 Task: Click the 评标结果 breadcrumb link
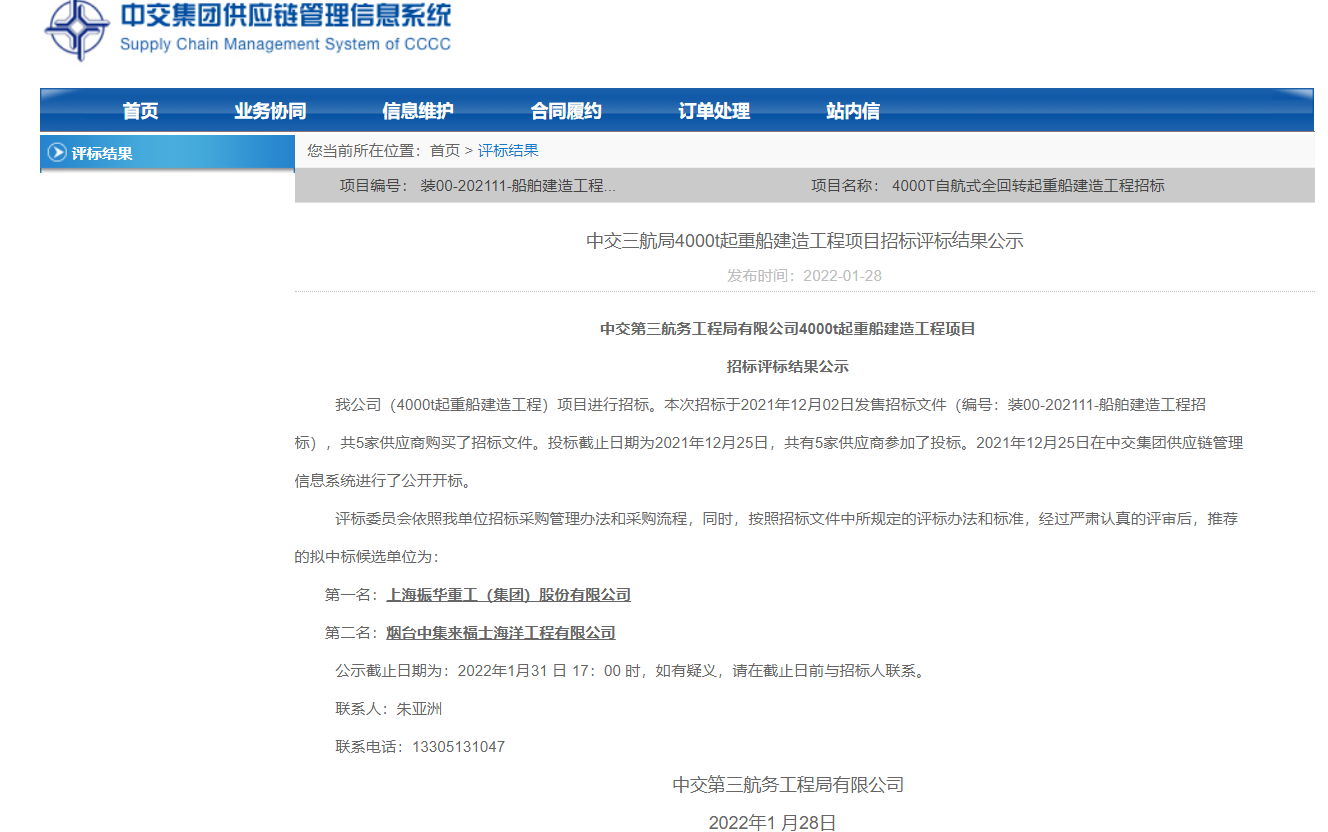(508, 150)
